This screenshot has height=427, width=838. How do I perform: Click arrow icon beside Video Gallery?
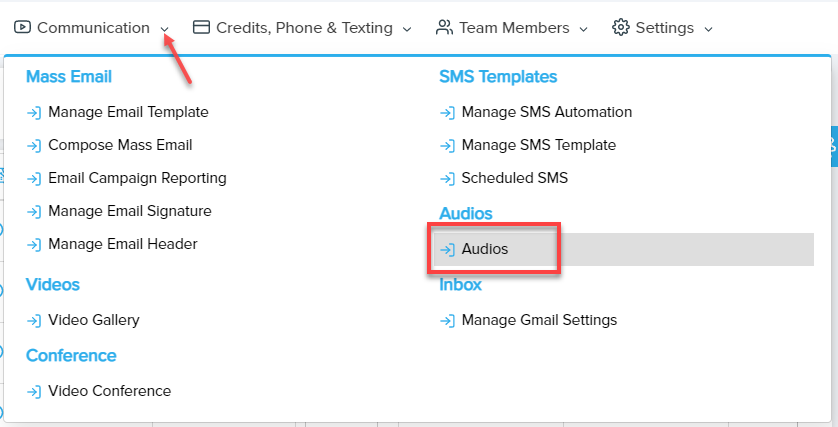(34, 321)
